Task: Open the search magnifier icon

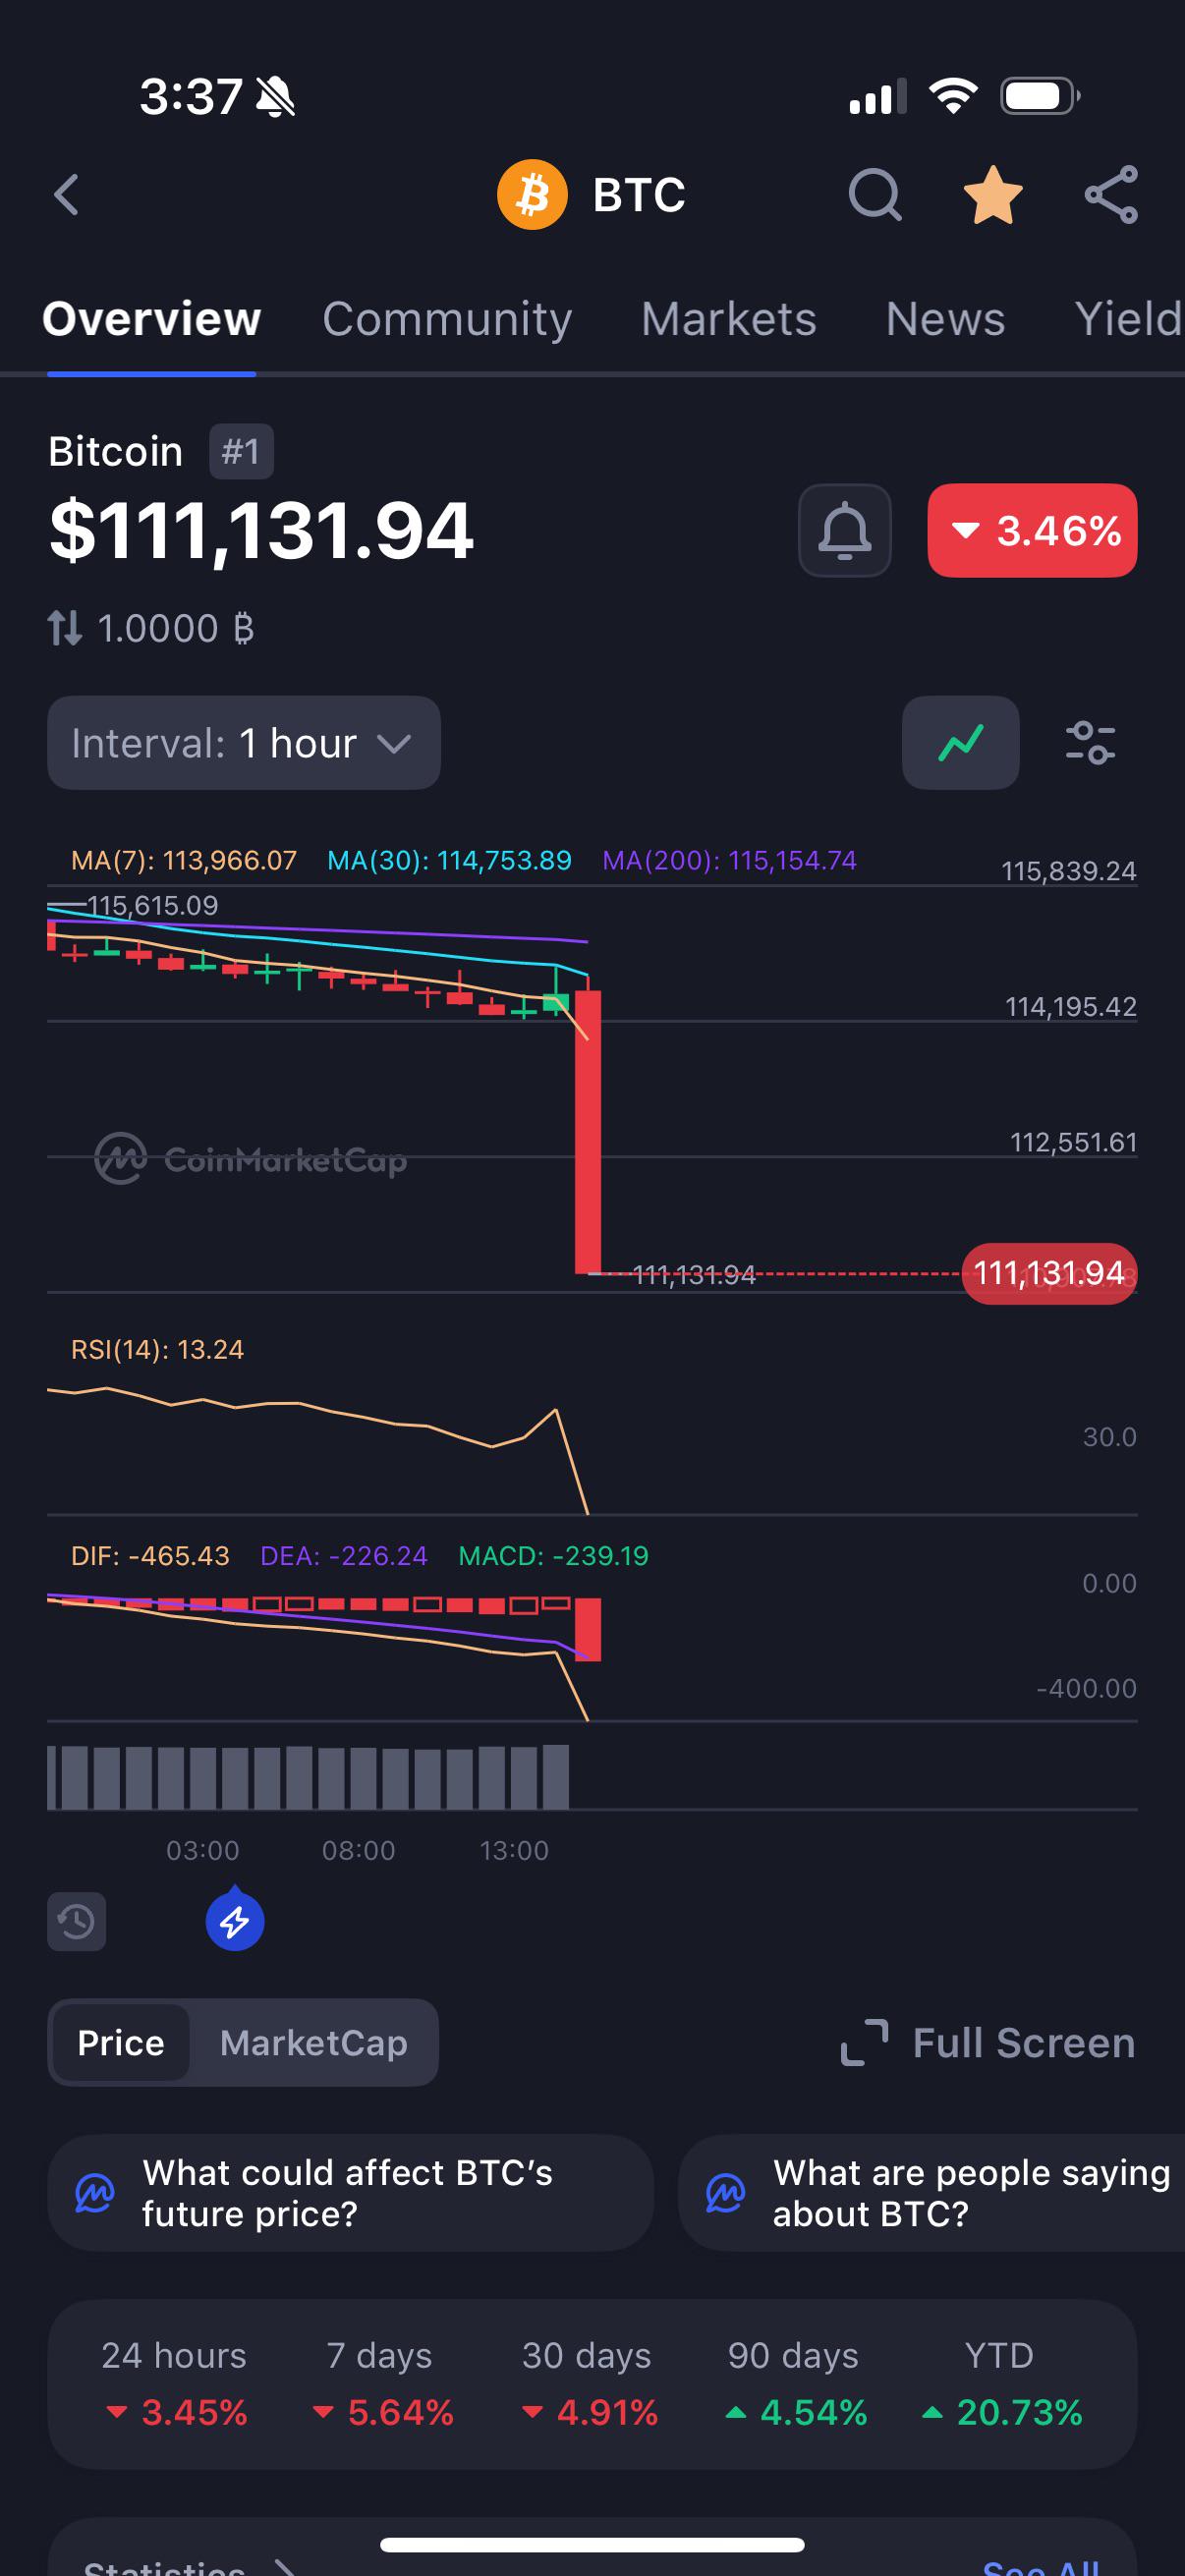Action: [875, 194]
